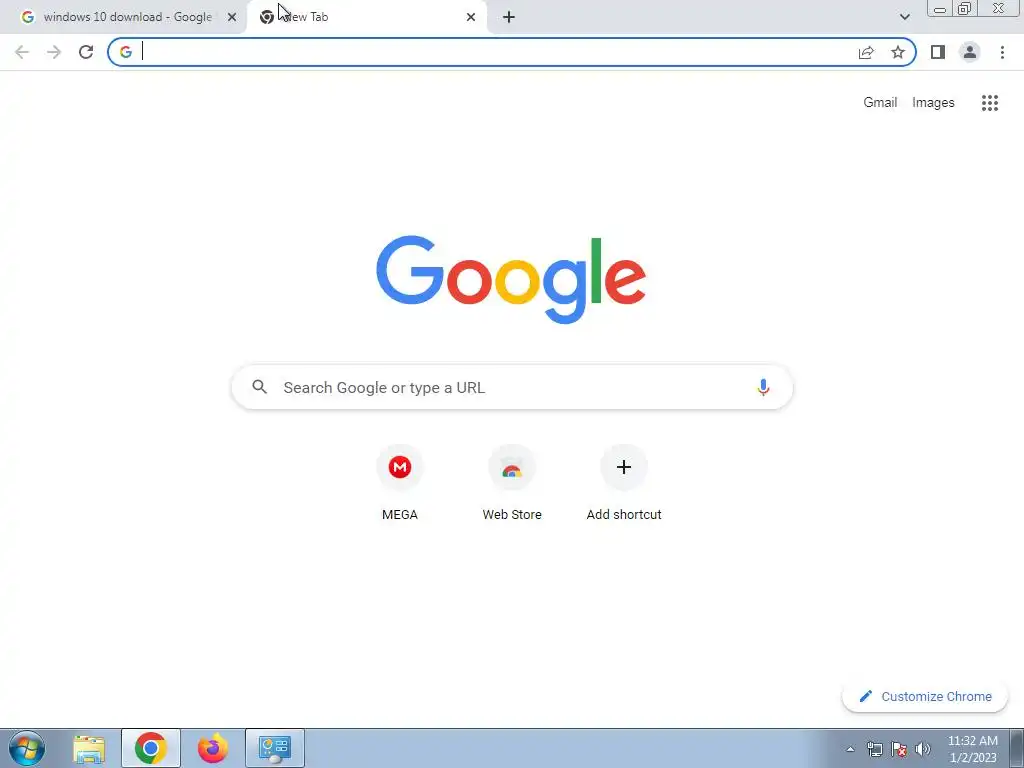Open the side panel icon
The height and width of the screenshot is (768, 1024).
click(938, 52)
